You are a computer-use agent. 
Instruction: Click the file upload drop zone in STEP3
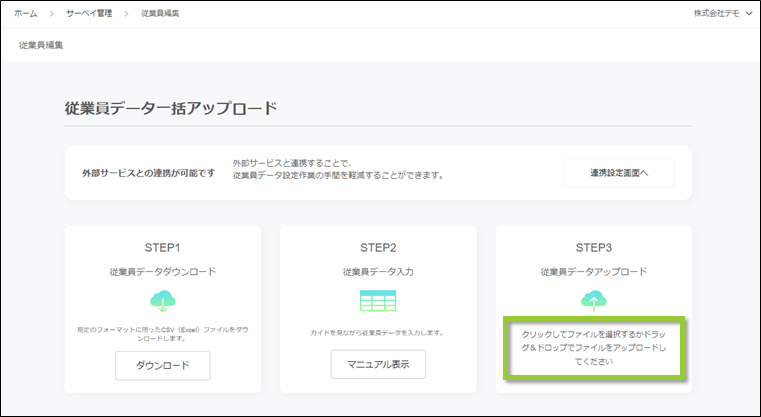(594, 348)
